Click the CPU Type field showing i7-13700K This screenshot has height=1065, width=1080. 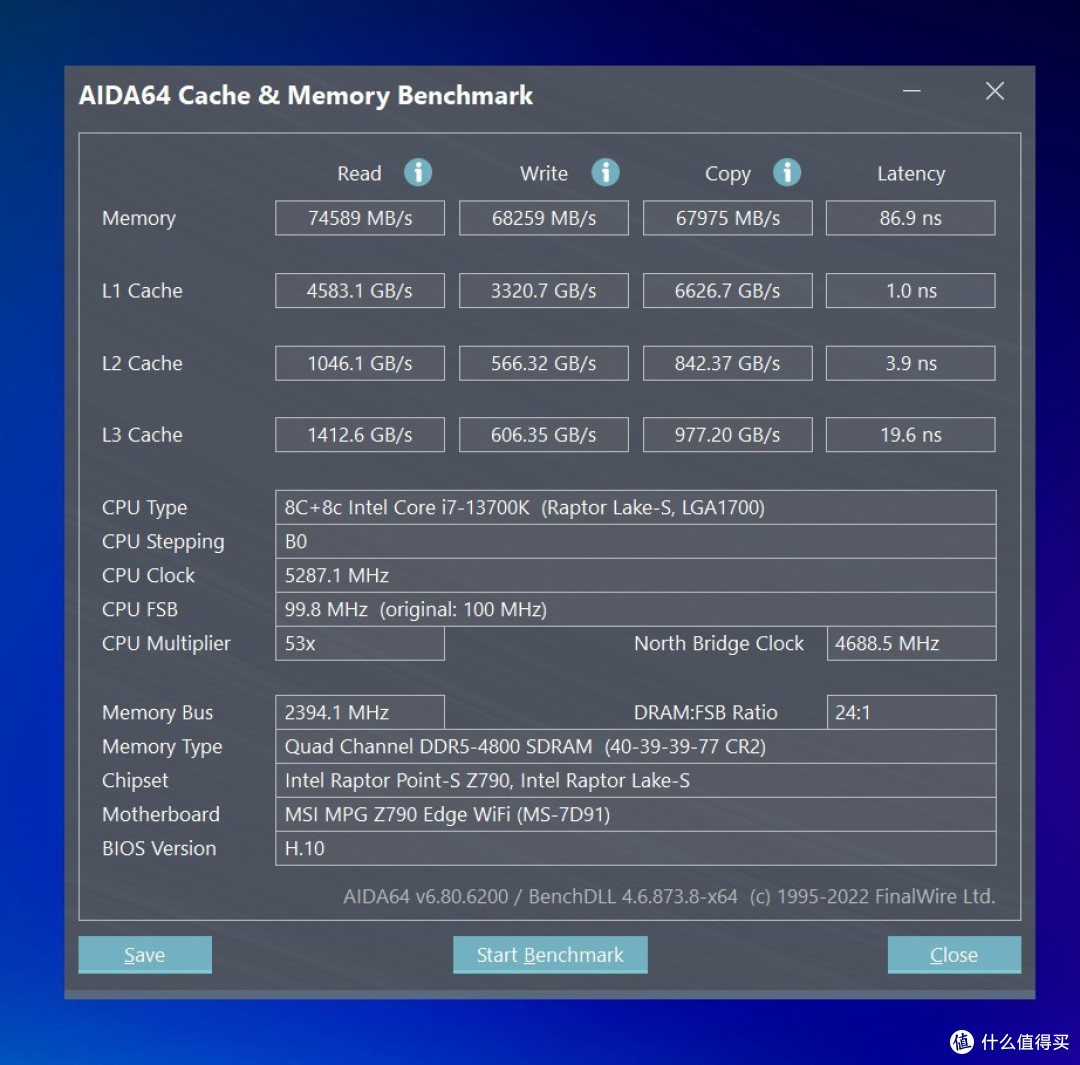[636, 508]
